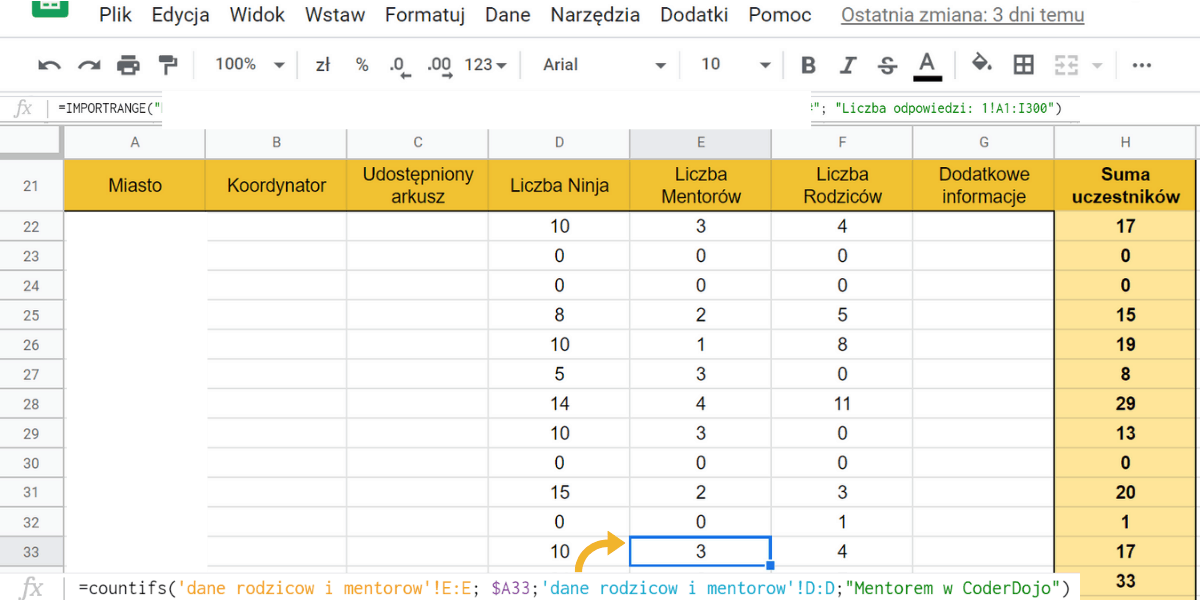The height and width of the screenshot is (600, 1200).
Task: Open the 100% zoom dropdown
Action: 250,65
